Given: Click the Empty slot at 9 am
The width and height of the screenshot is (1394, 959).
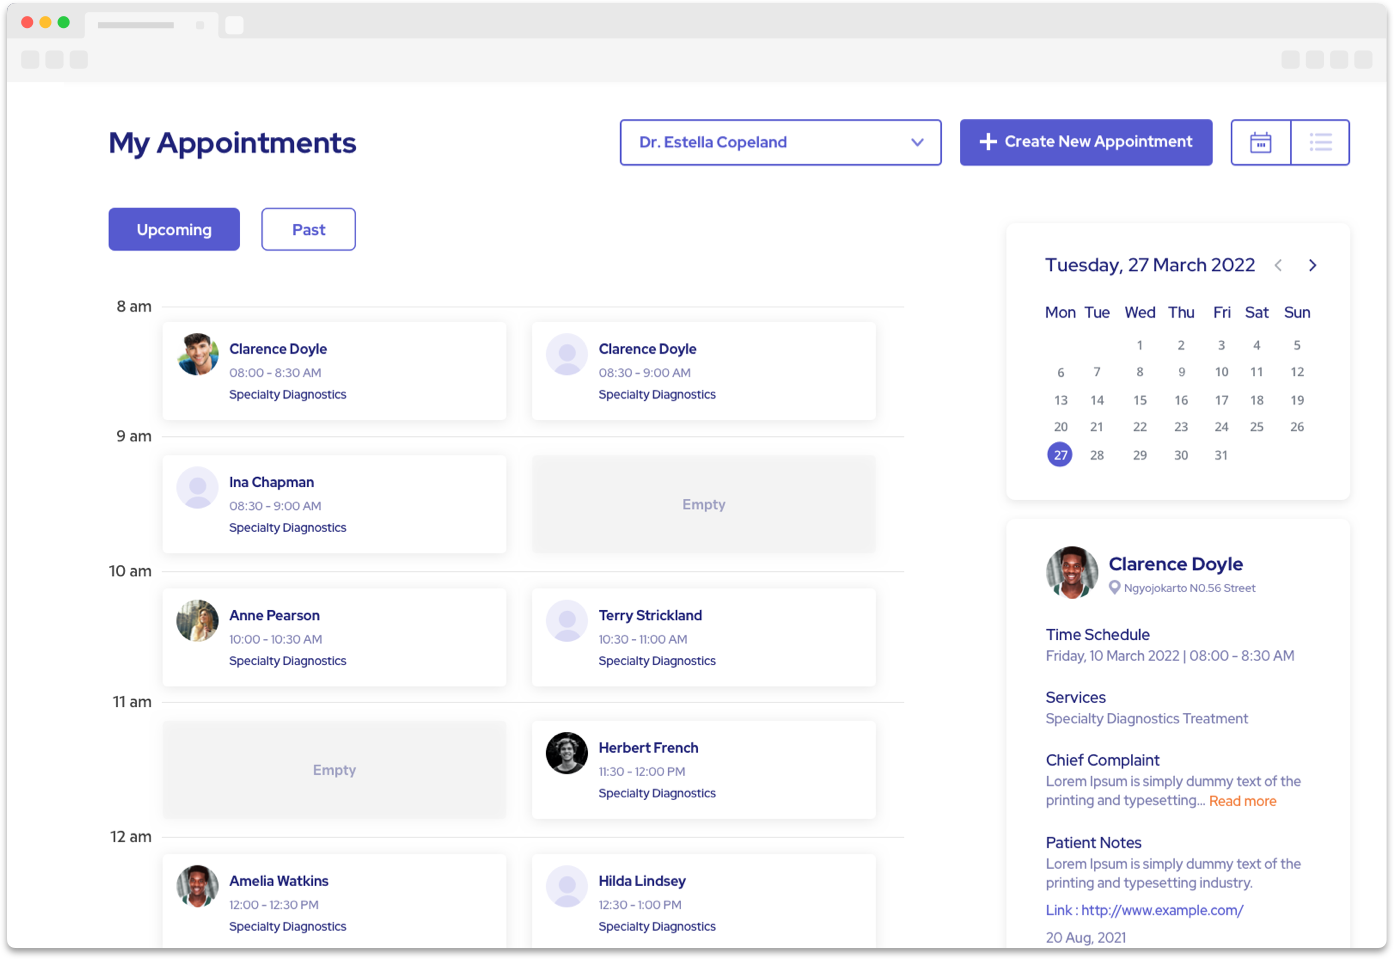Looking at the screenshot, I should pos(704,505).
